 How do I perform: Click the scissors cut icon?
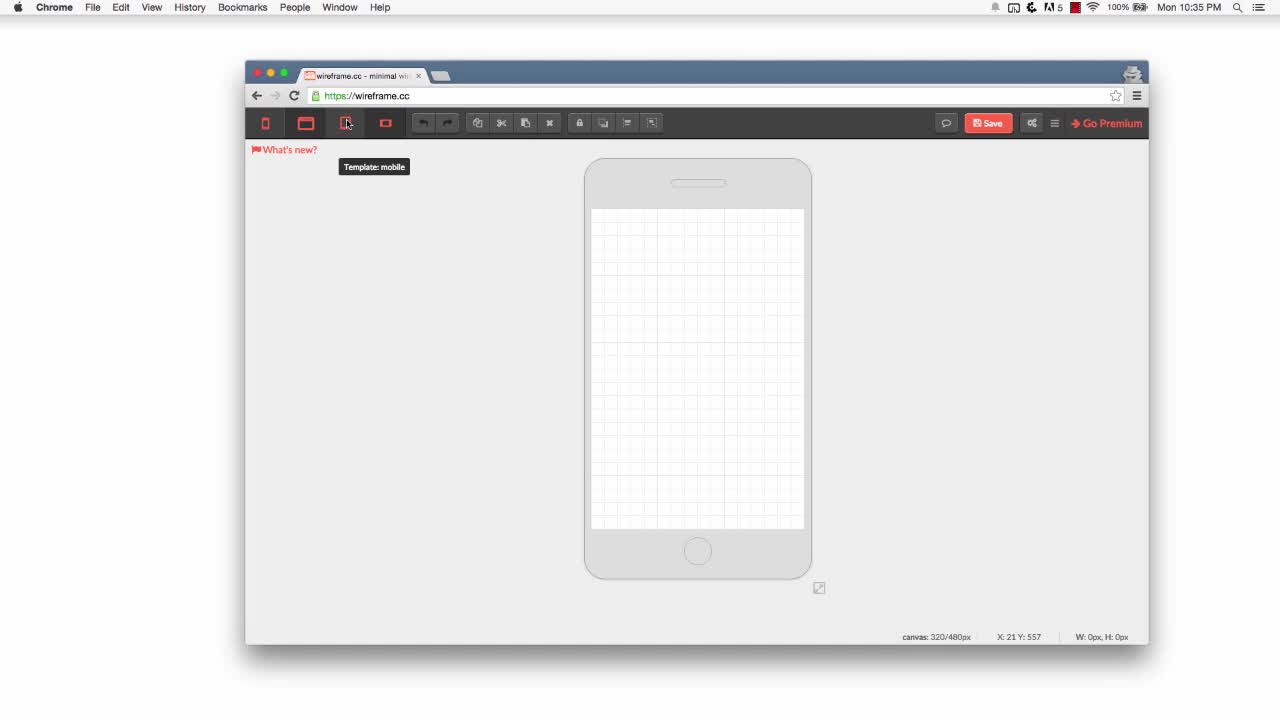pyautogui.click(x=502, y=123)
